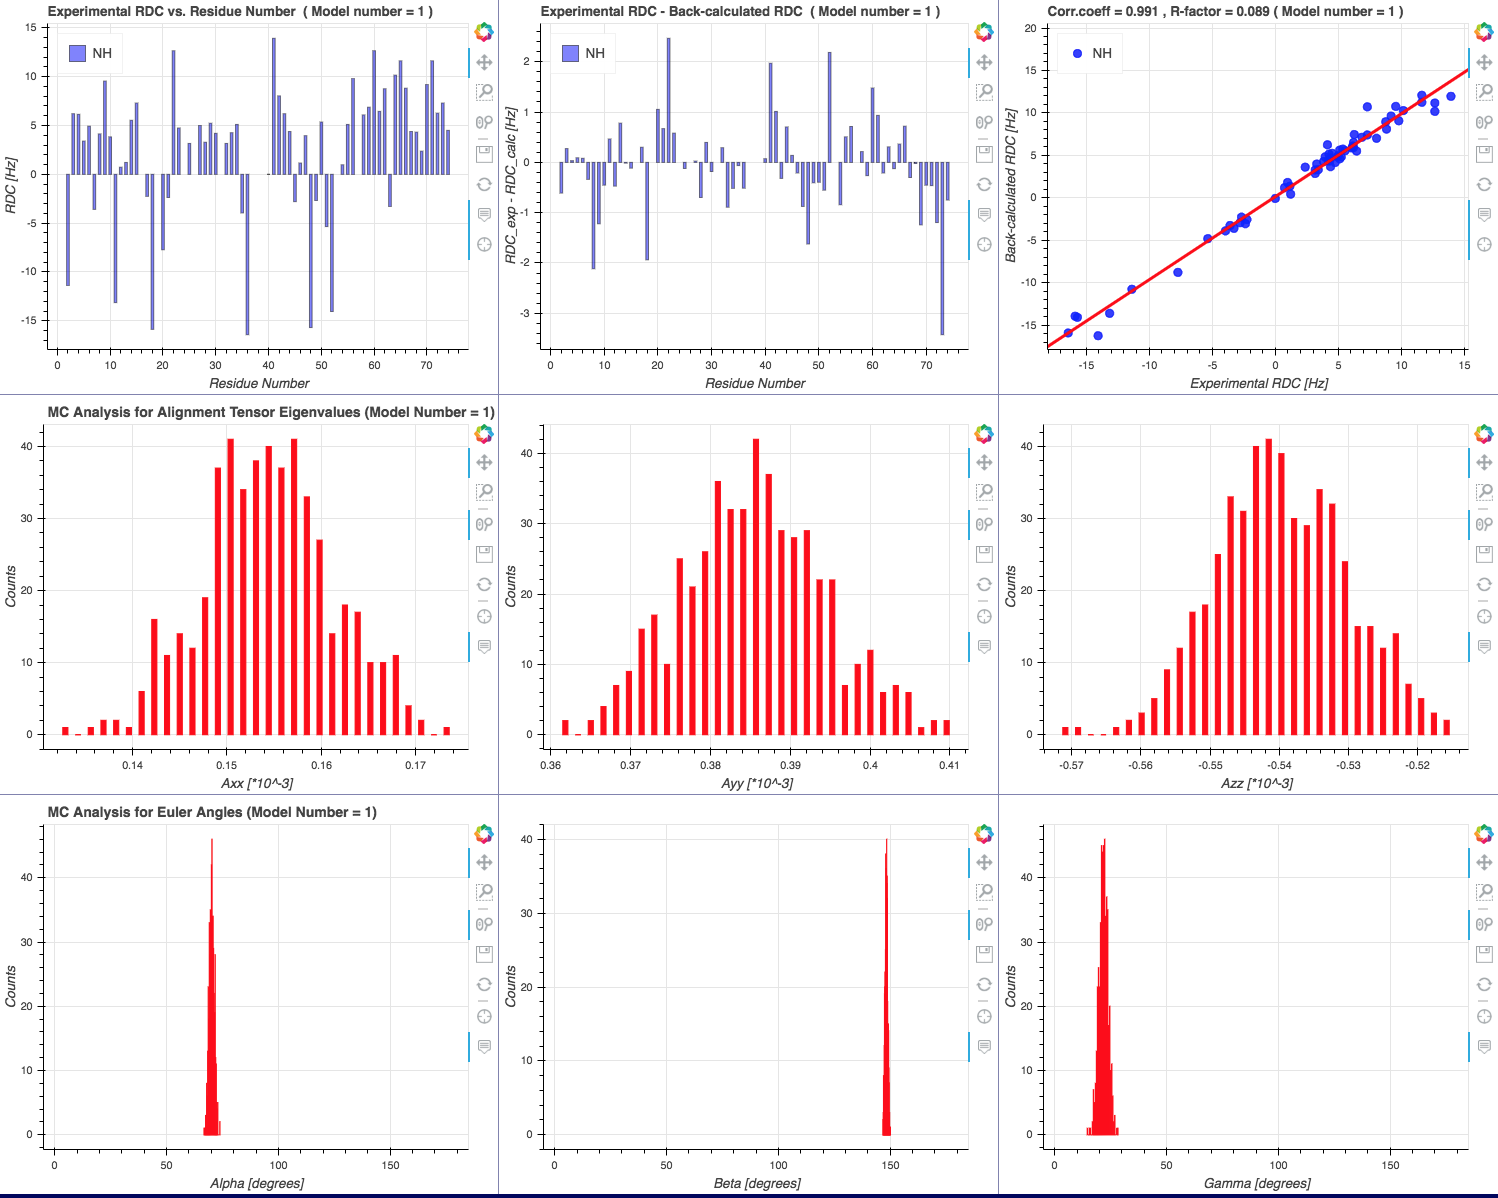The width and height of the screenshot is (1498, 1198).
Task: Save the Alpha angle histogram
Action: tap(484, 954)
